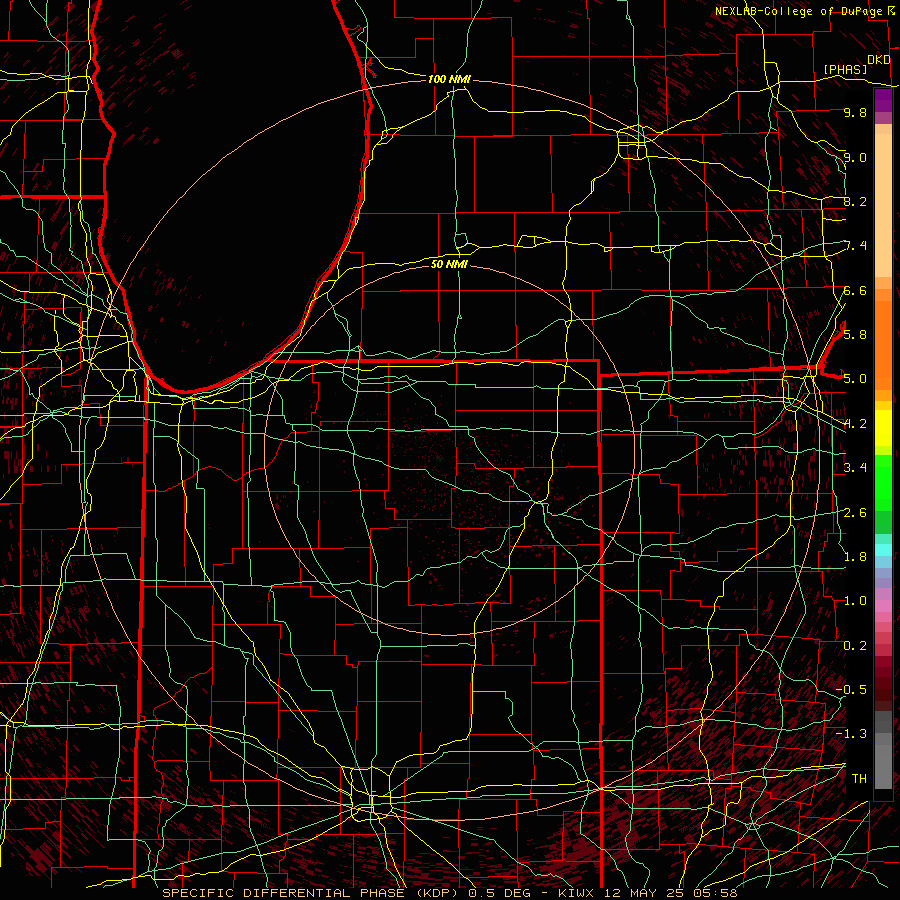Click the -0.5 value on the color scale
The height and width of the screenshot is (900, 900).
tap(851, 690)
